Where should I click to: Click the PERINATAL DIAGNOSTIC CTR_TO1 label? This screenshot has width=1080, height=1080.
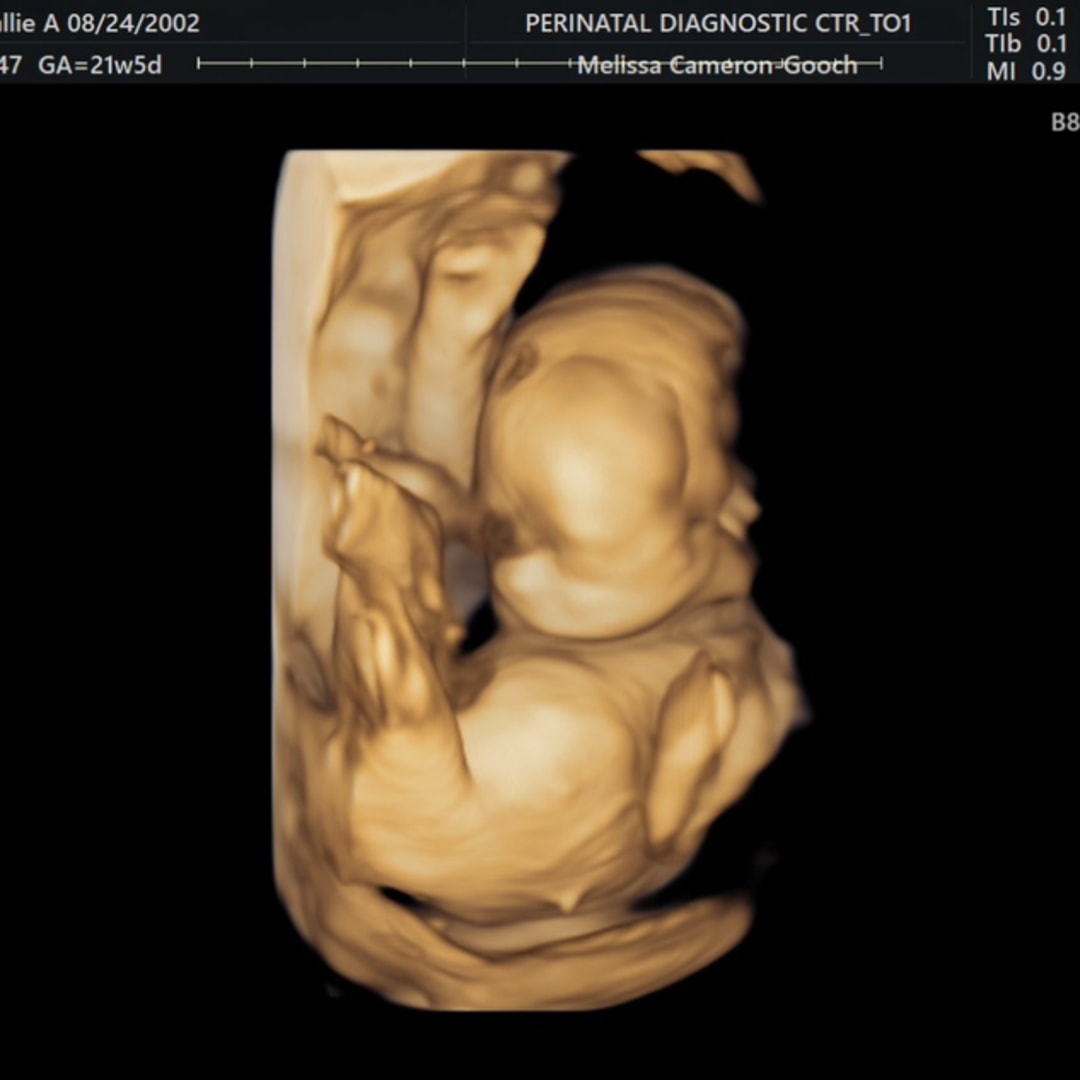(x=718, y=23)
